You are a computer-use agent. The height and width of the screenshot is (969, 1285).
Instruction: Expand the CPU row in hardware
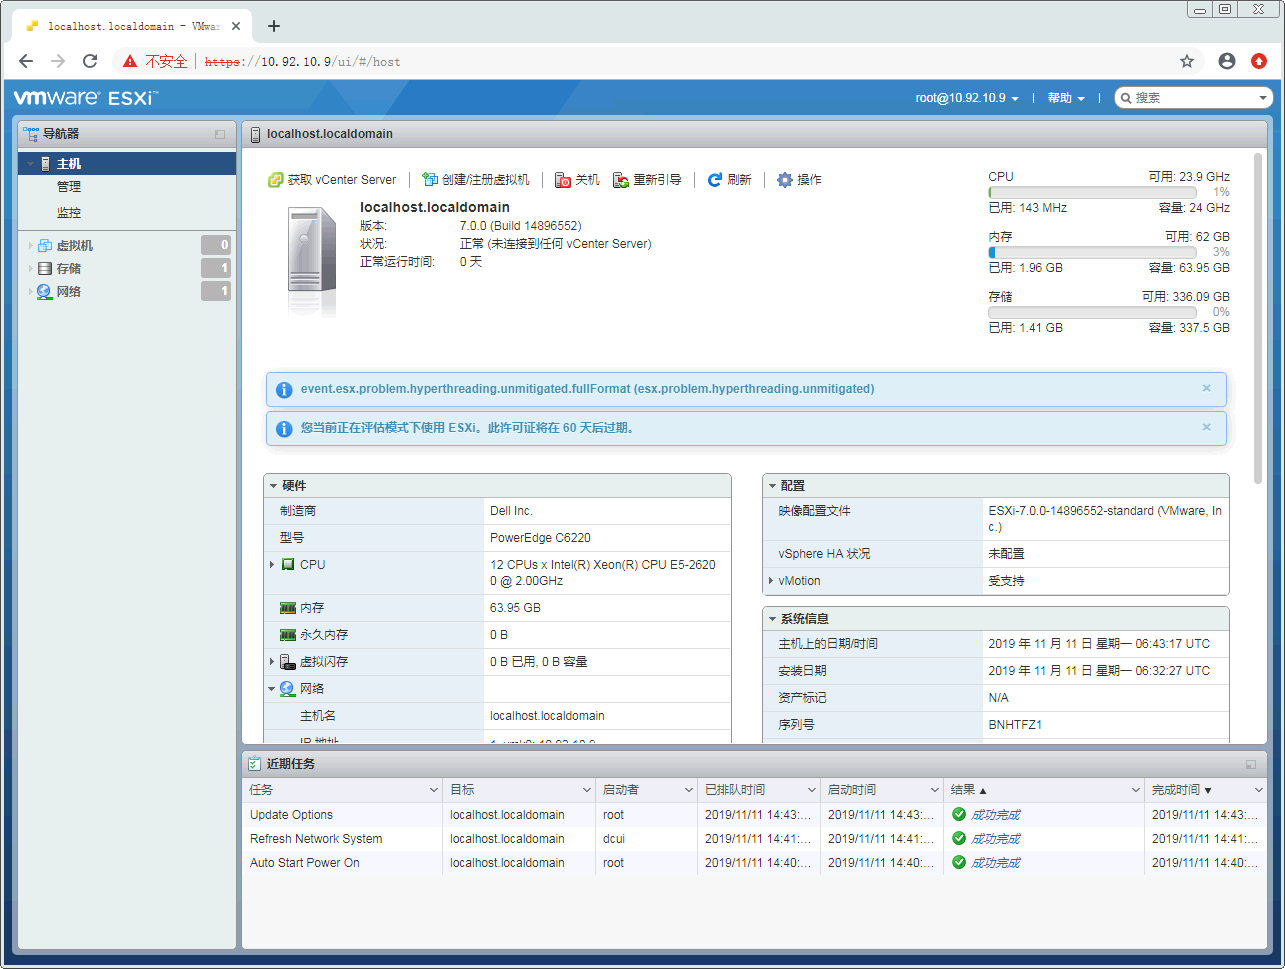(271, 565)
